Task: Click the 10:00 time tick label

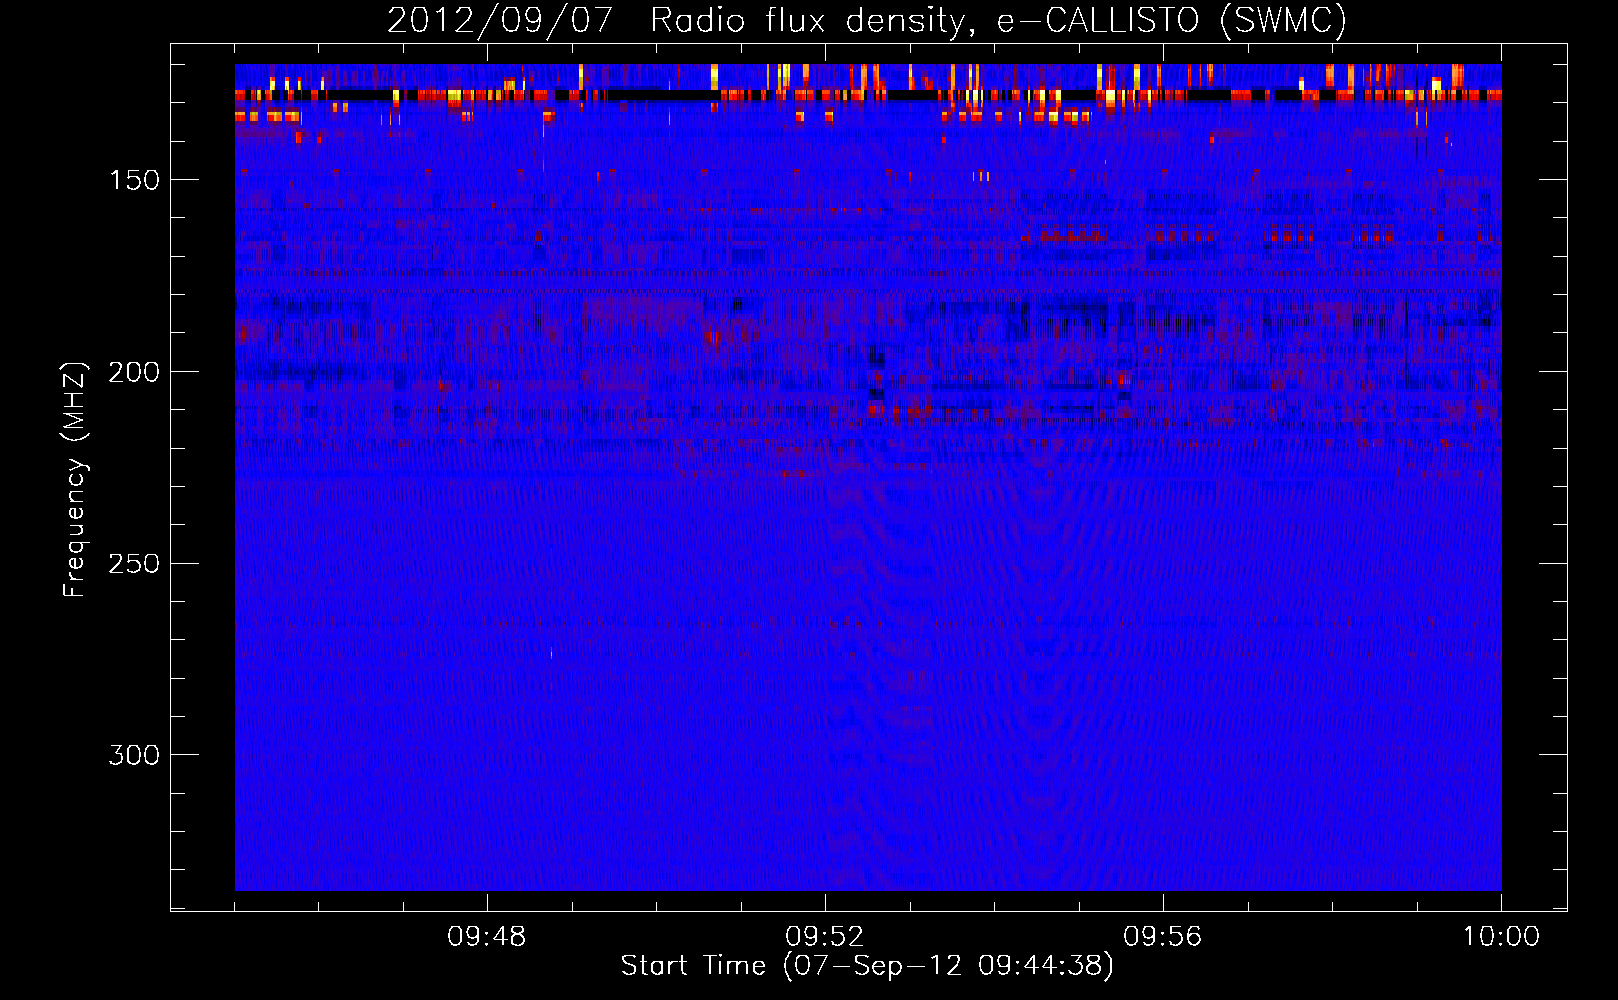Action: coord(1501,937)
